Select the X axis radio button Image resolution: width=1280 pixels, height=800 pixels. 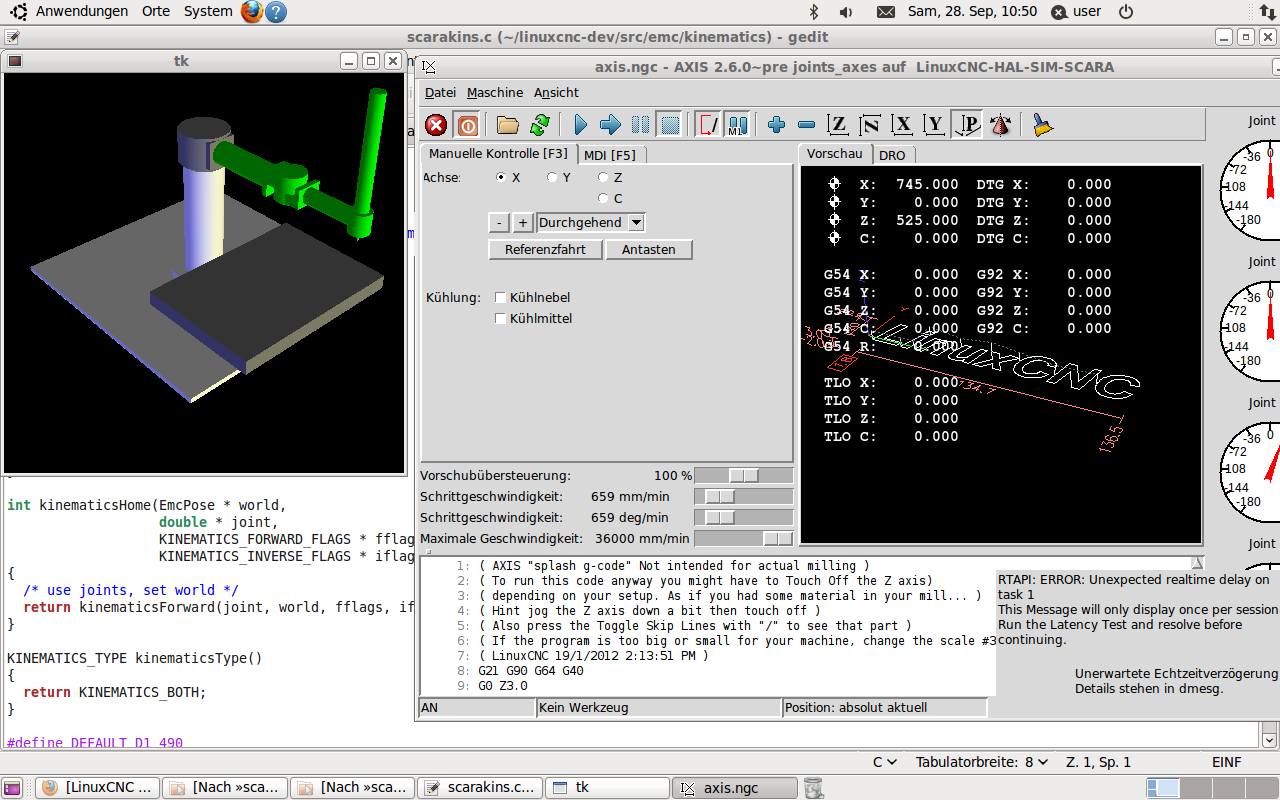click(501, 177)
